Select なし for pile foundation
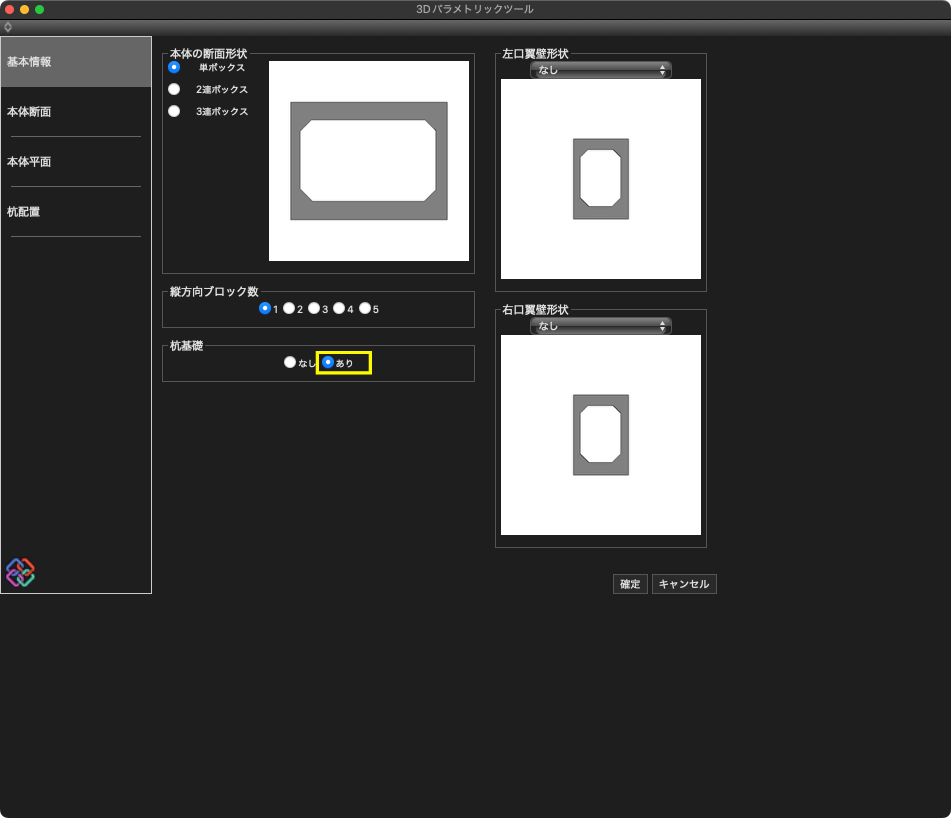Viewport: 951px width, 818px height. 290,363
